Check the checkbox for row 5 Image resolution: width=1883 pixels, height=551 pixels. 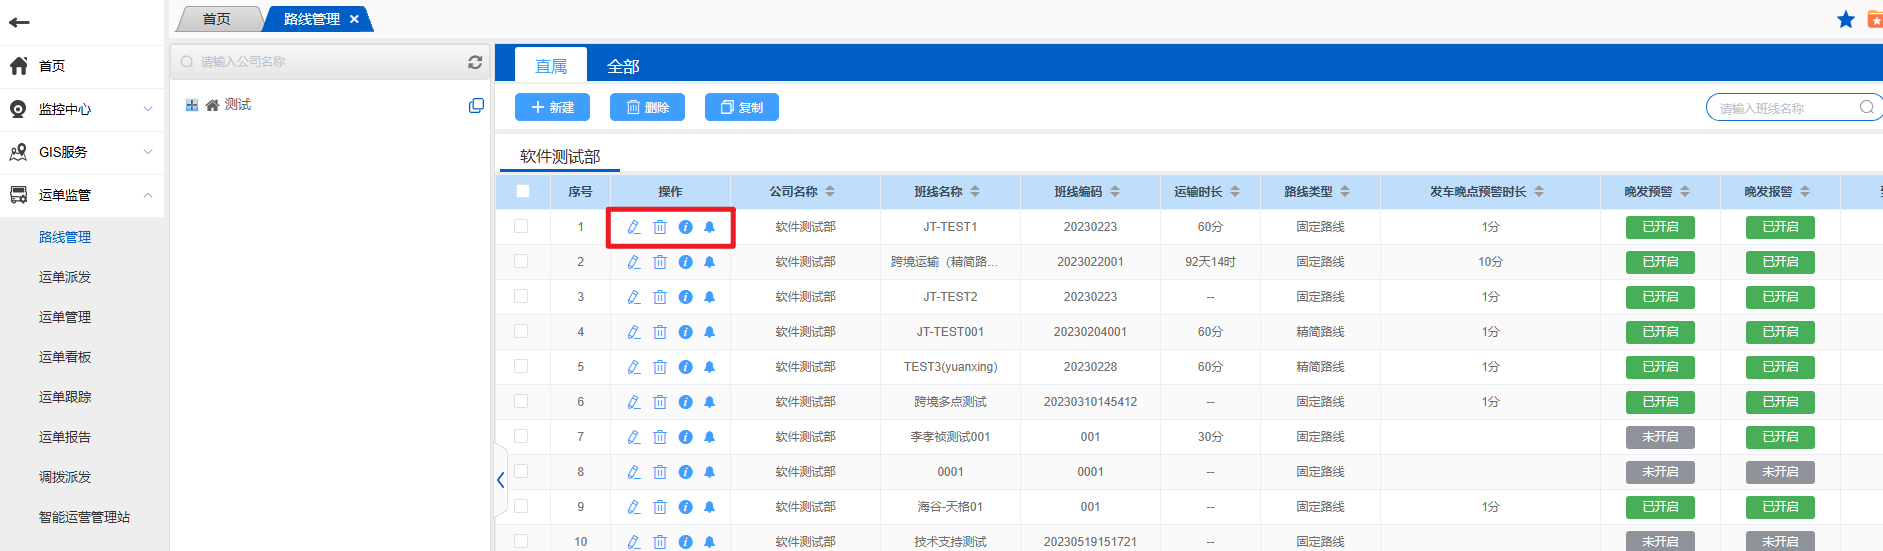pos(521,366)
